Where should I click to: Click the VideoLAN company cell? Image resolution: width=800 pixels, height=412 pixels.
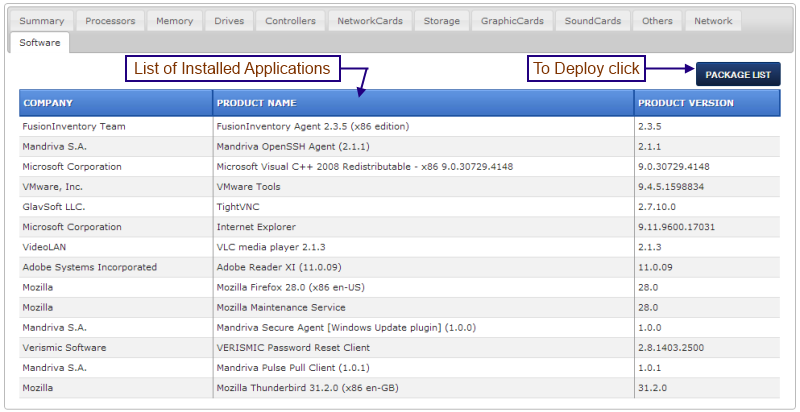[116, 247]
